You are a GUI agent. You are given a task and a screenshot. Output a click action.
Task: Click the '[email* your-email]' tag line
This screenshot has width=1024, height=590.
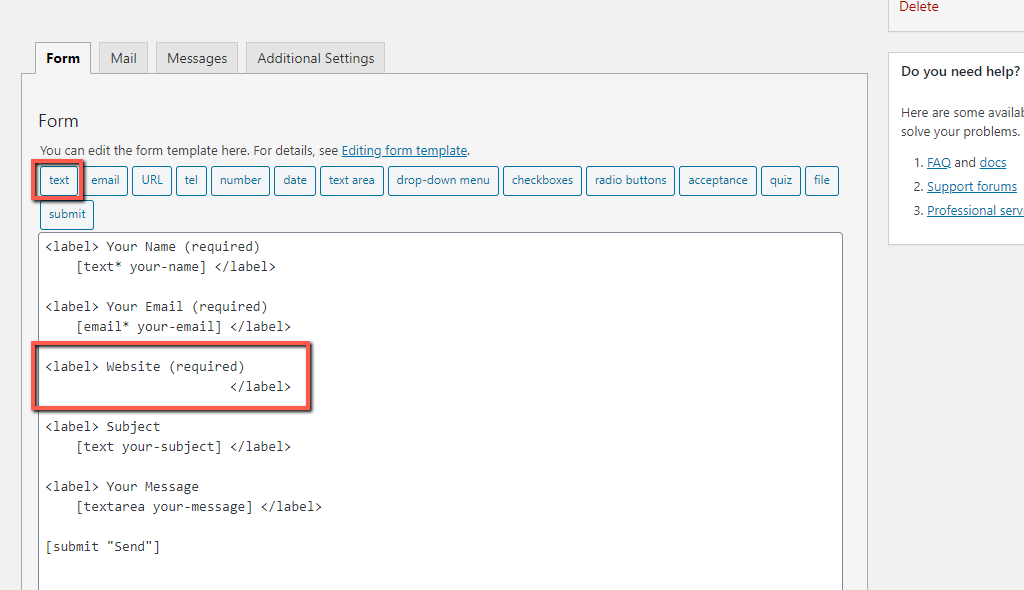[x=184, y=327]
